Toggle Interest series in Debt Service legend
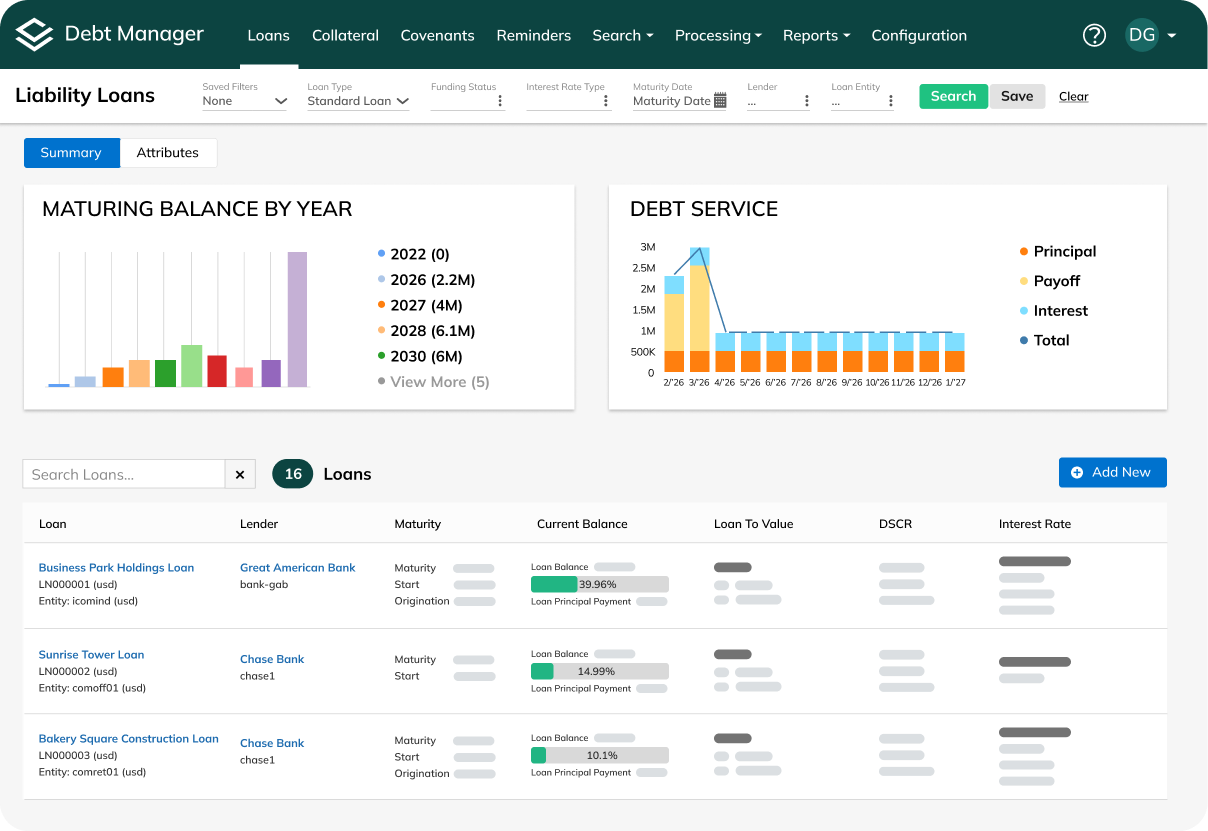 [x=1054, y=311]
